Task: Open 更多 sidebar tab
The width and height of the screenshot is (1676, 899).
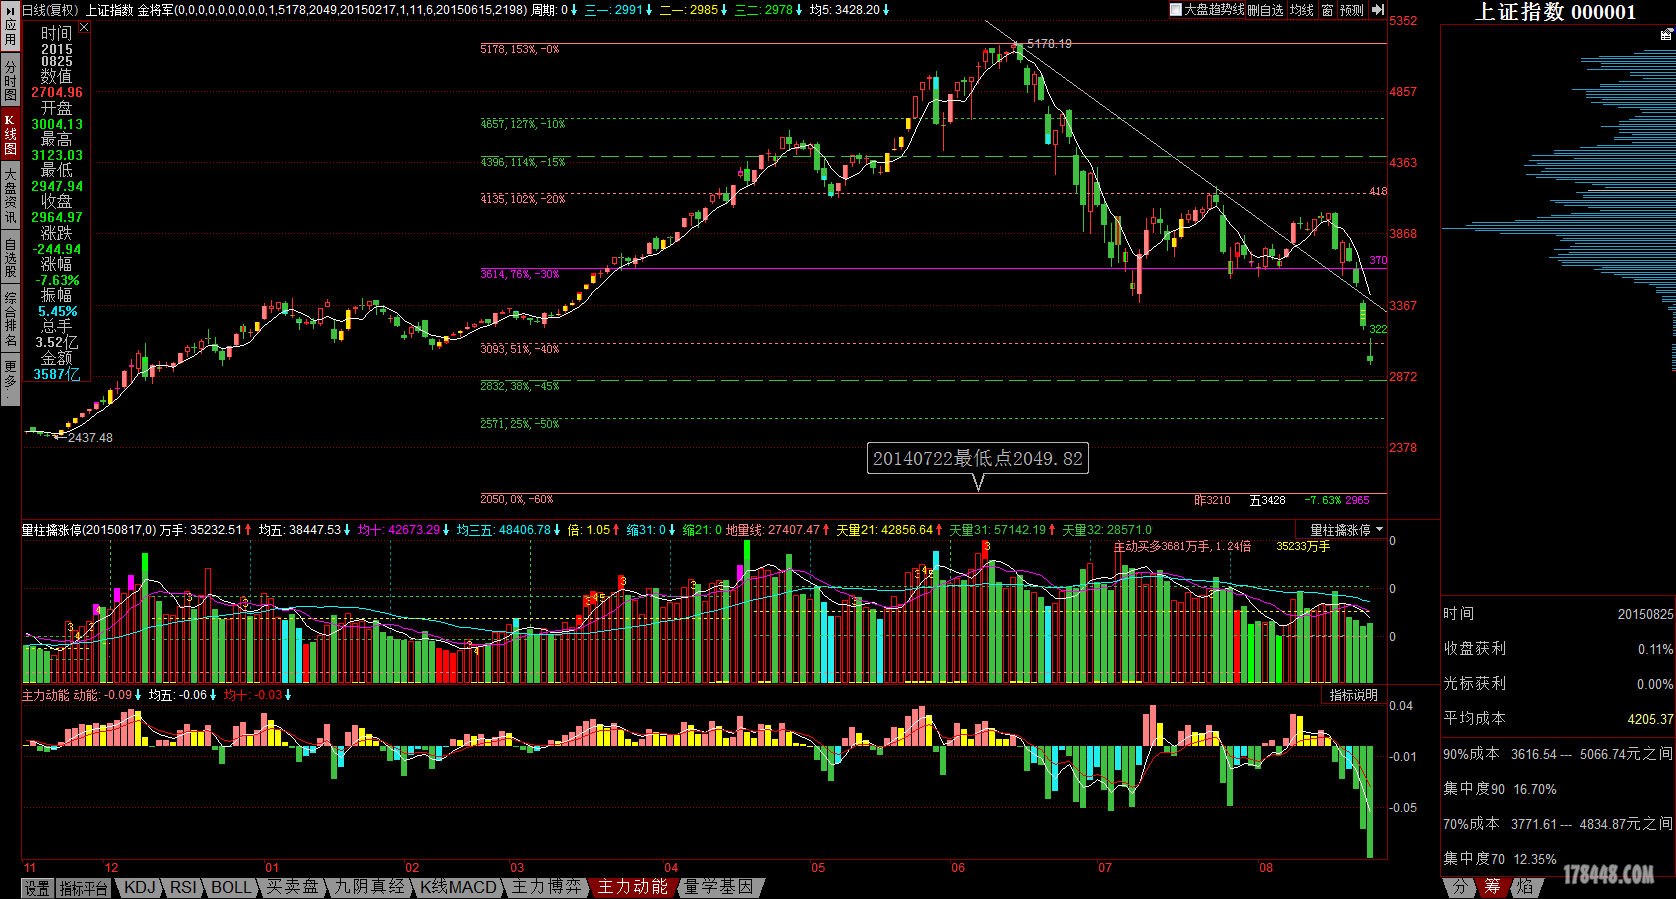Action: 10,378
